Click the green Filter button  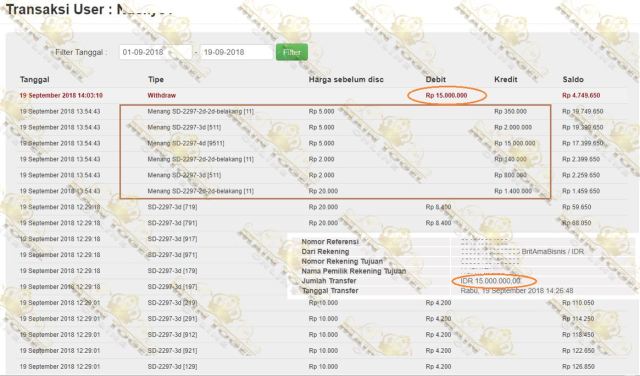[x=292, y=52]
